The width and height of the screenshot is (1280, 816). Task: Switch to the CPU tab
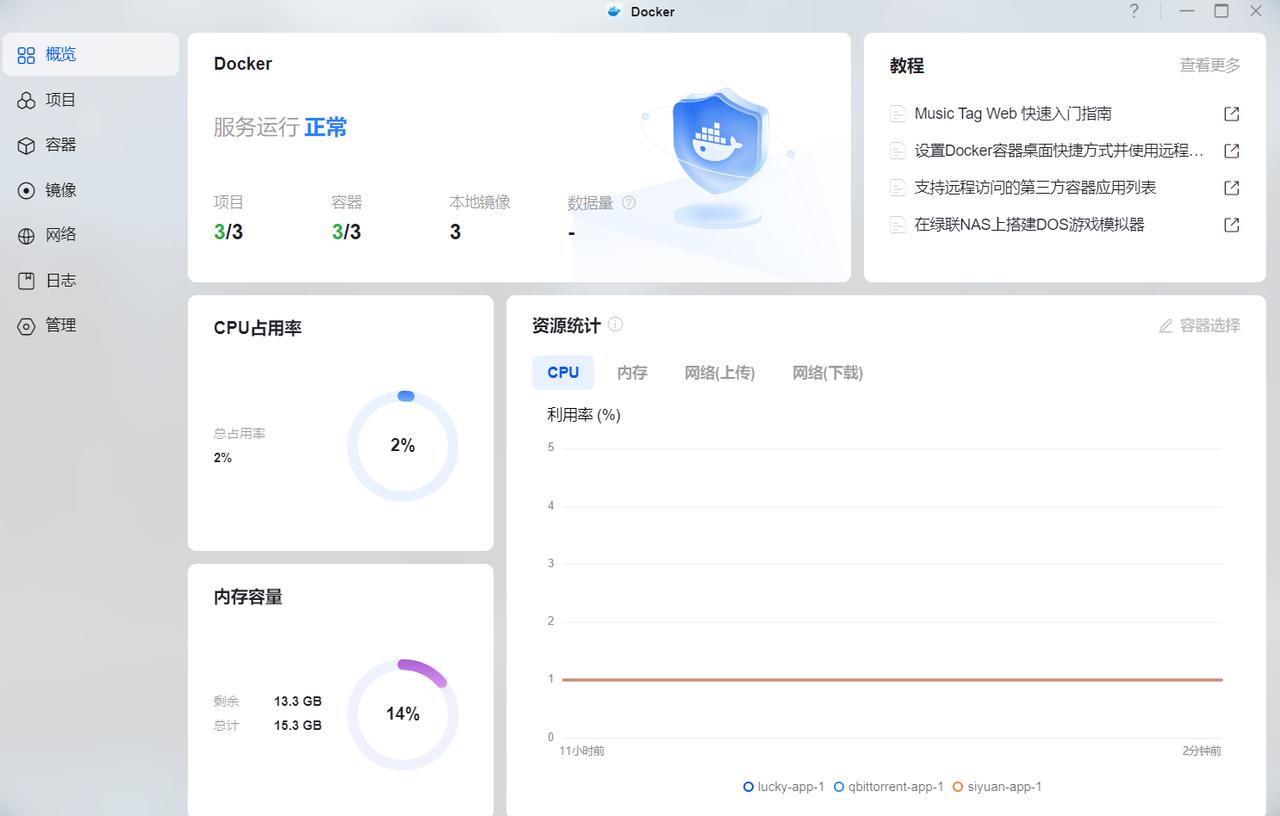tap(563, 372)
